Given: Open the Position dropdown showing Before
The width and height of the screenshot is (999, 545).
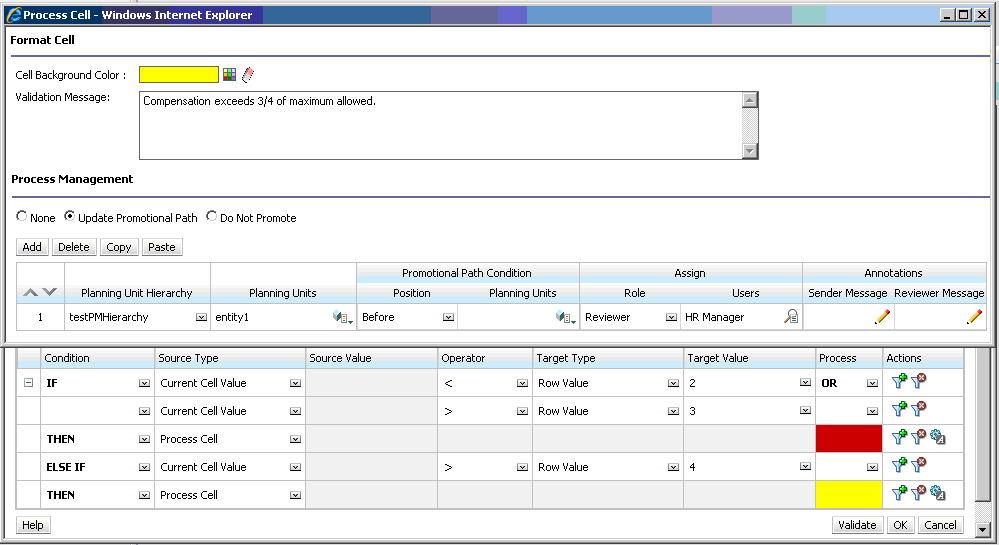Looking at the screenshot, I should click(448, 317).
